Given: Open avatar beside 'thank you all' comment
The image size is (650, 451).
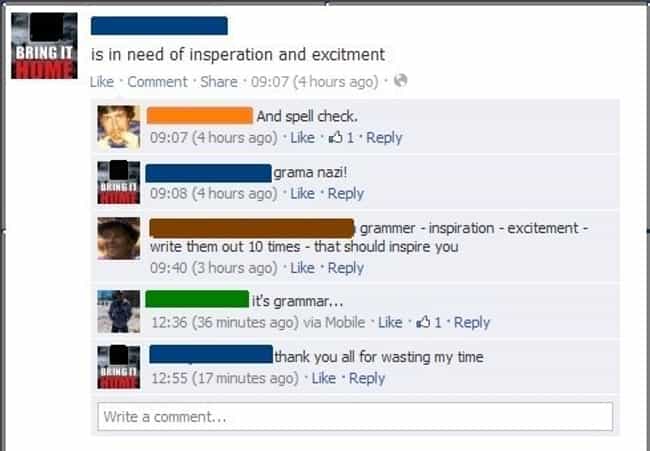Looking at the screenshot, I should coord(119,367).
